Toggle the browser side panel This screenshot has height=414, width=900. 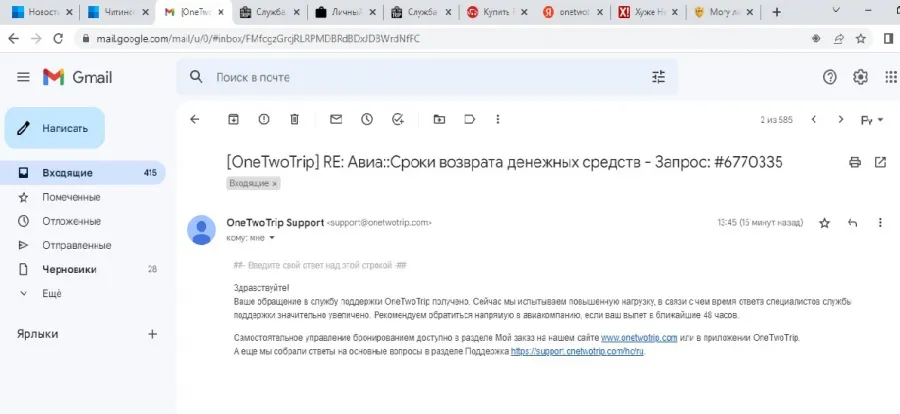[x=888, y=38]
